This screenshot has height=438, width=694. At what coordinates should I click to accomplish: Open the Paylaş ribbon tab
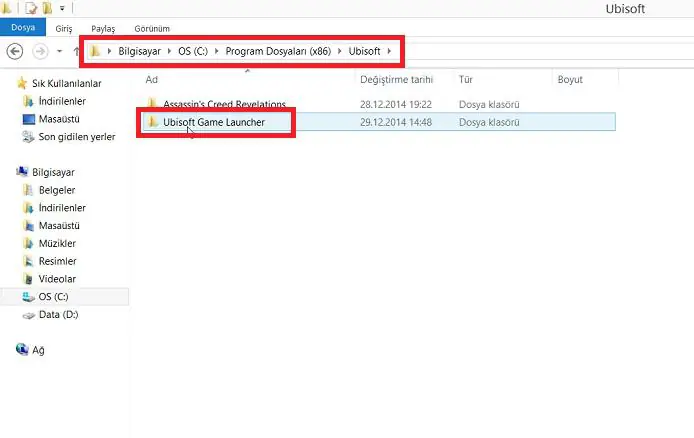pos(103,28)
